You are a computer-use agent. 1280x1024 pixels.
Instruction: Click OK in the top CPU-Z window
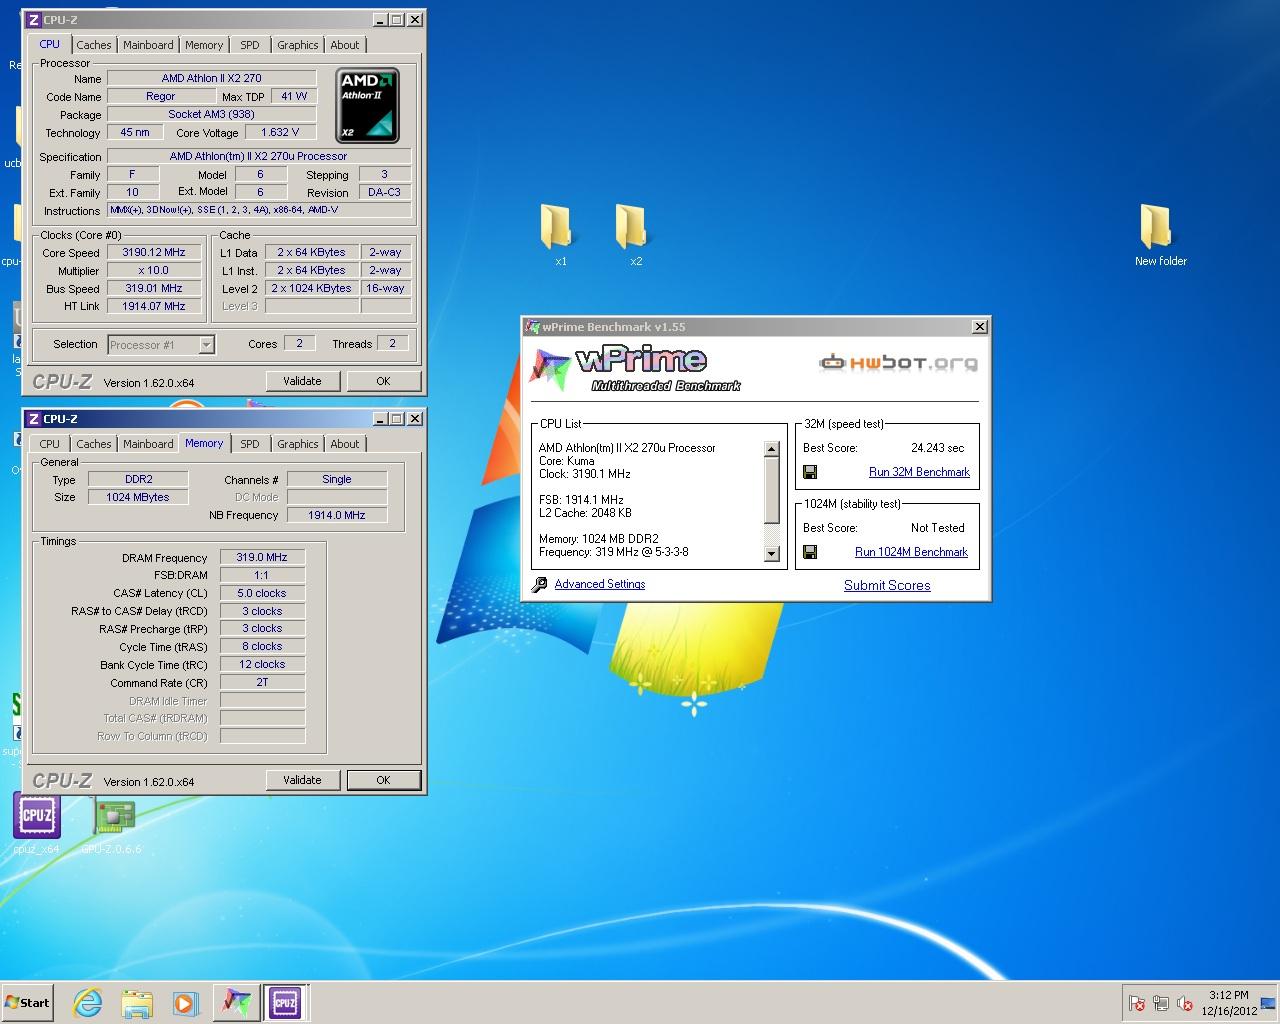[x=383, y=381]
